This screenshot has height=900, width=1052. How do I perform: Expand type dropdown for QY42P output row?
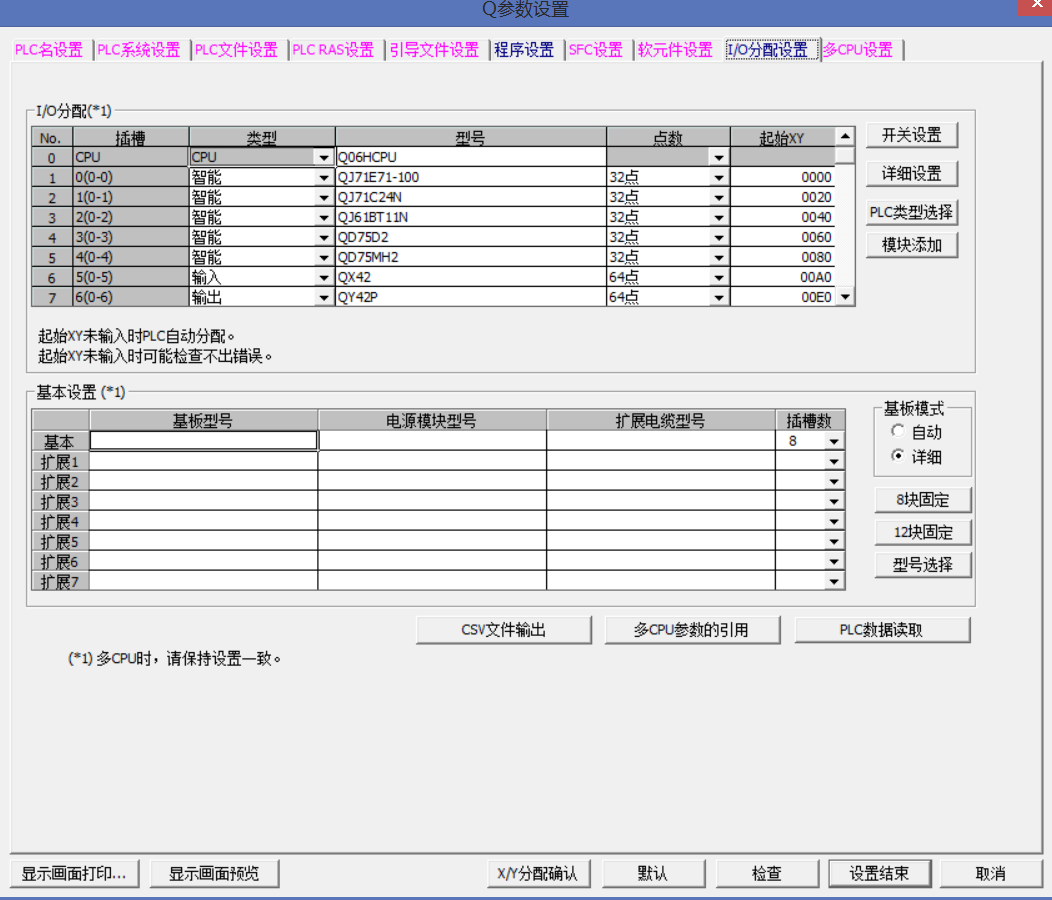point(323,298)
